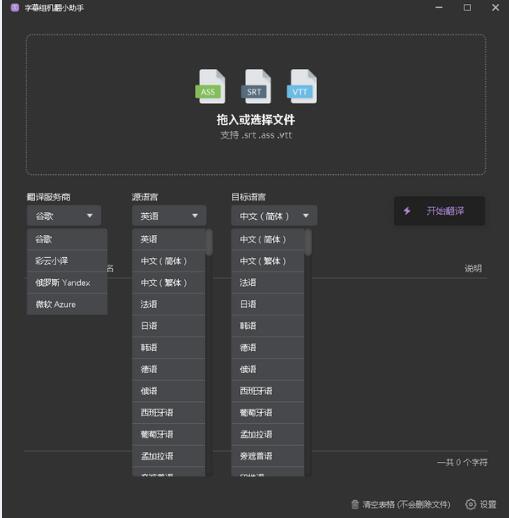509x518 pixels.
Task: Select 俄罗斯 Yandex provider option
Action: point(67,283)
